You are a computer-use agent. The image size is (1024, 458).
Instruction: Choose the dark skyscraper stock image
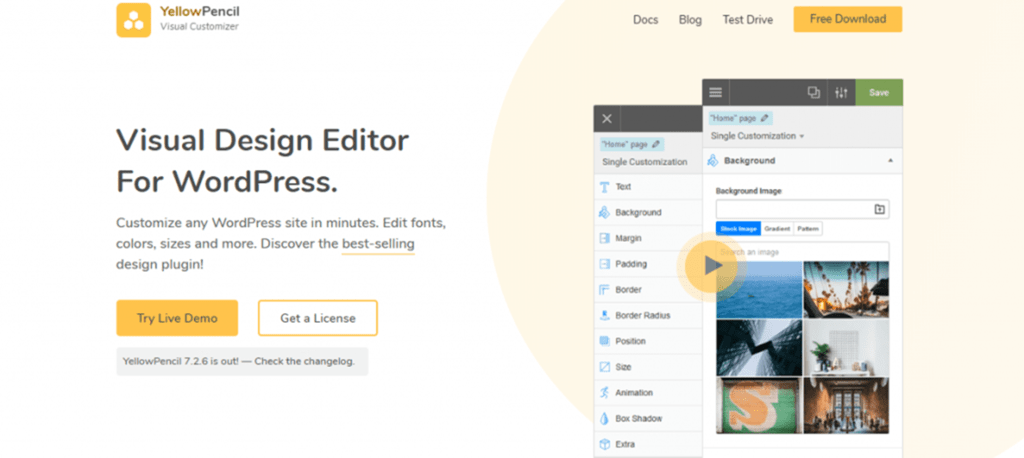pyautogui.click(x=759, y=348)
